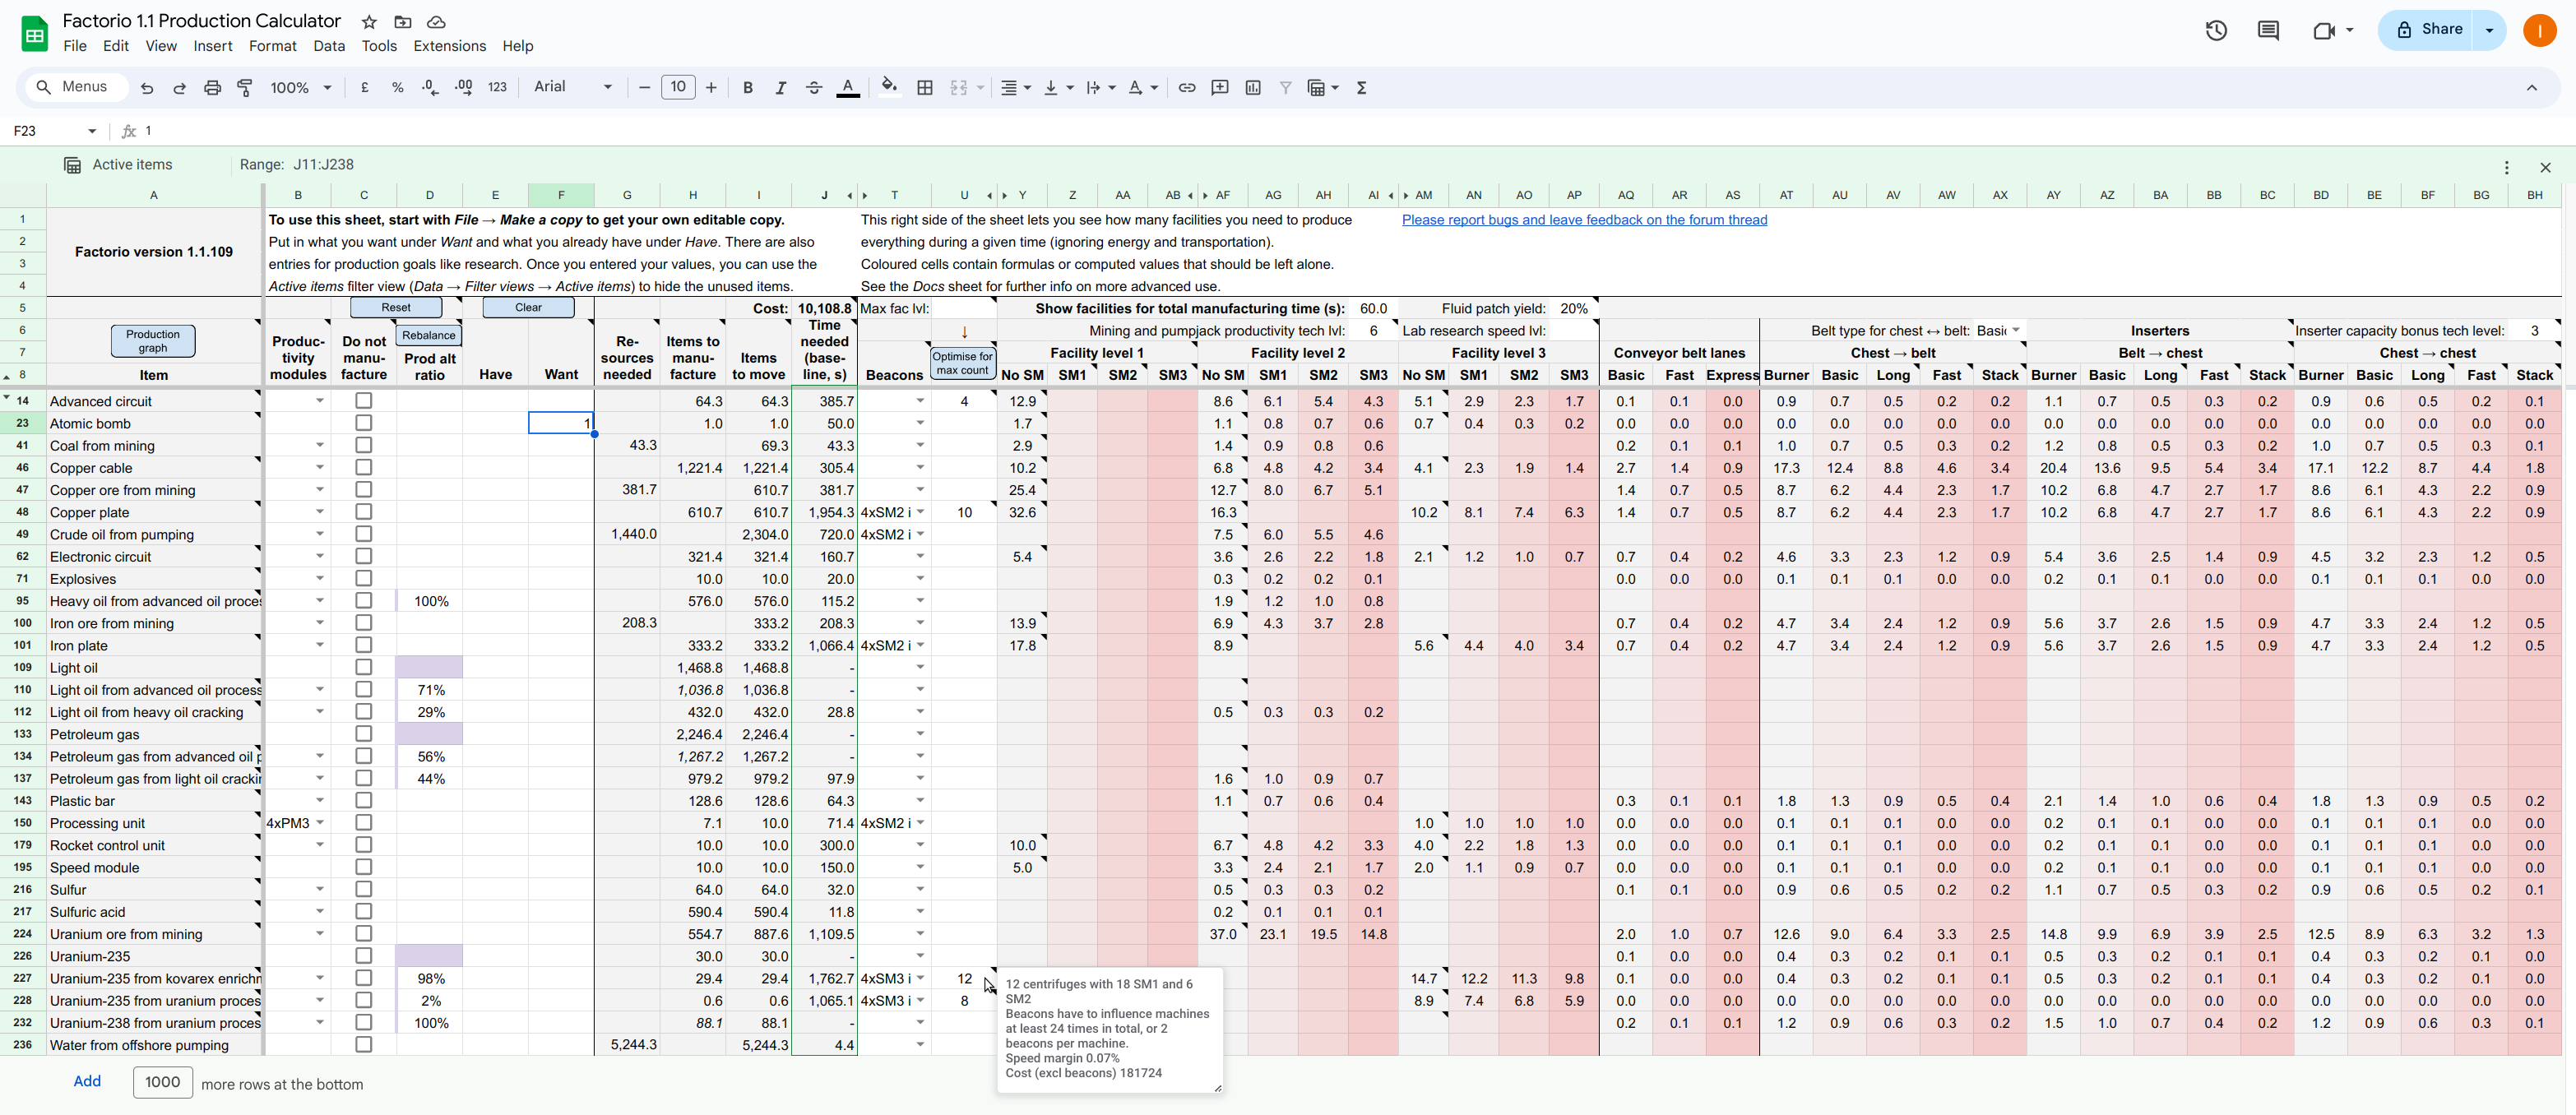Open belt type Basic dropdown
Viewport: 2576px width, 1115px height.
[x=2015, y=330]
